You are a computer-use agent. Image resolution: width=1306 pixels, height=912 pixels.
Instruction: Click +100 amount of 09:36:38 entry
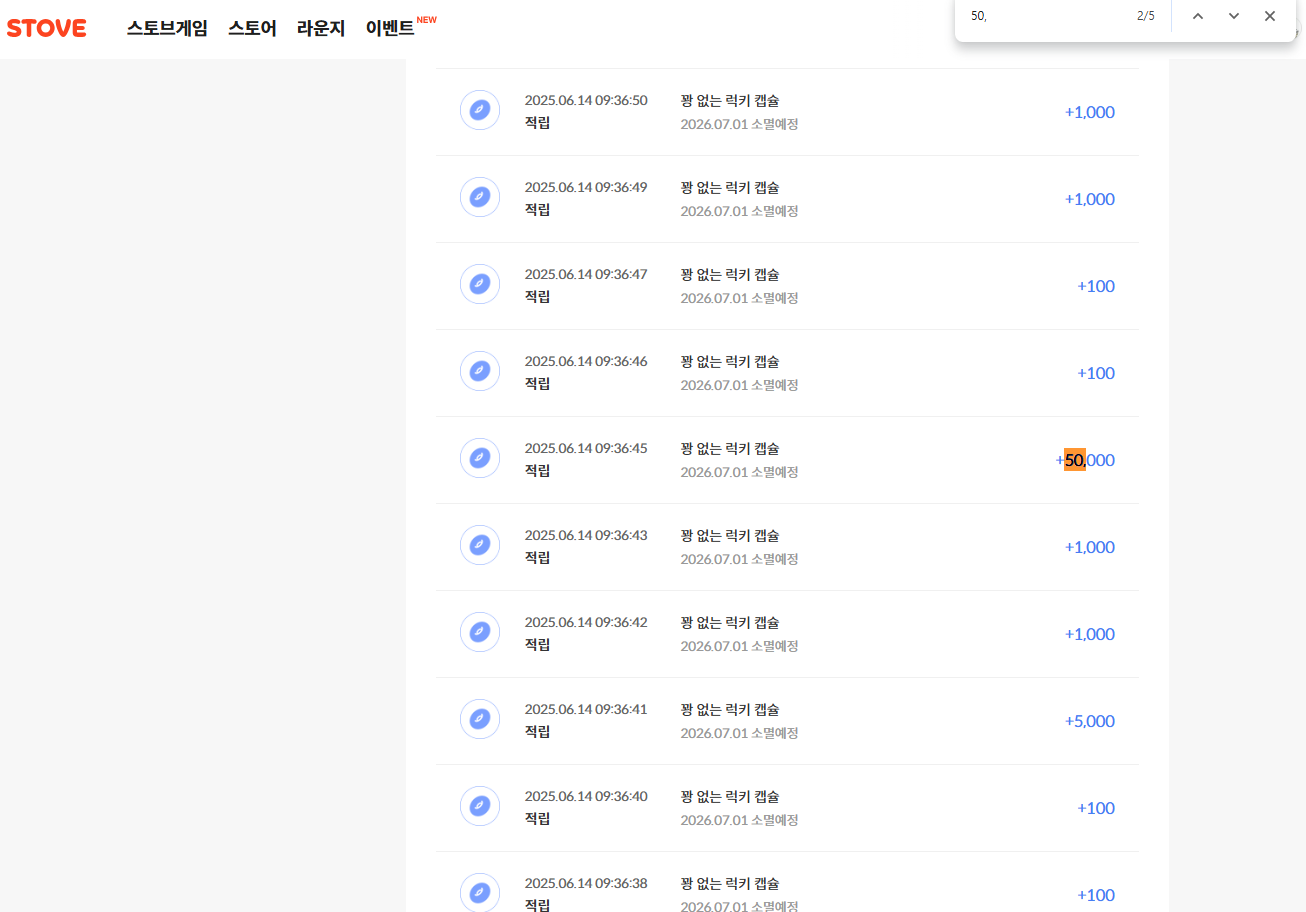(1096, 895)
